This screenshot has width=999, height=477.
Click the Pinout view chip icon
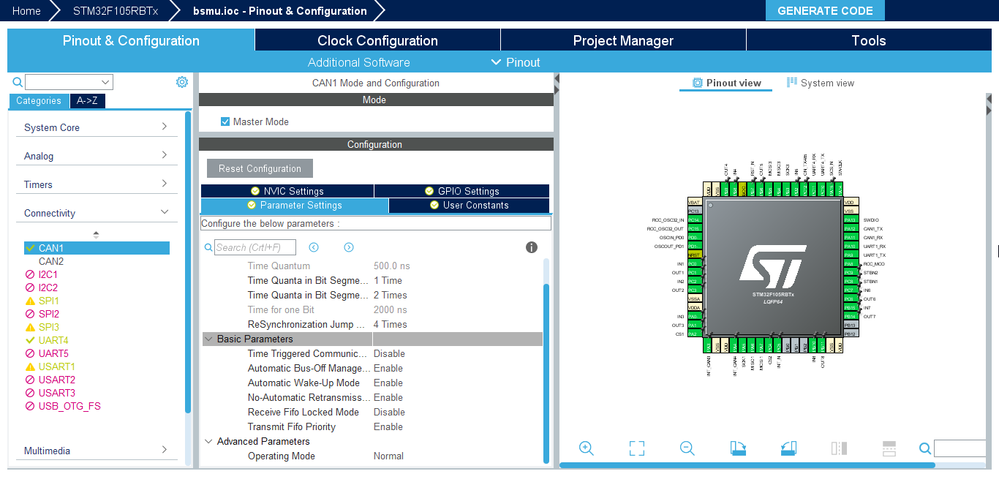[x=698, y=83]
